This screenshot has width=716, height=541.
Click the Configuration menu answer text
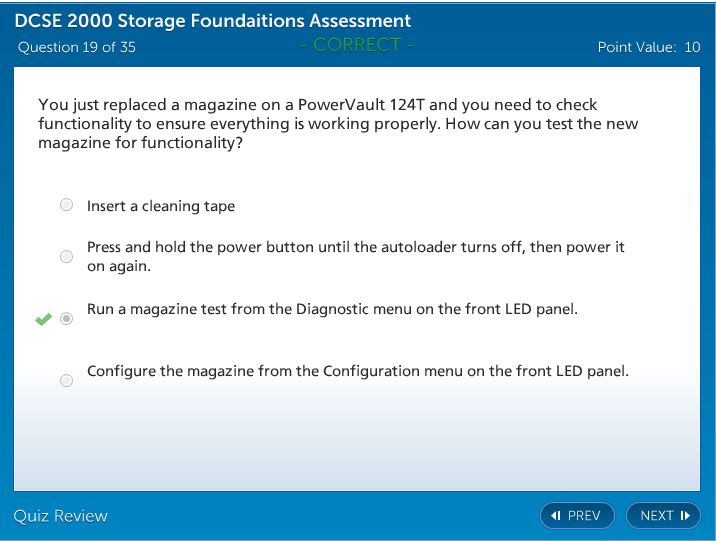click(x=357, y=371)
